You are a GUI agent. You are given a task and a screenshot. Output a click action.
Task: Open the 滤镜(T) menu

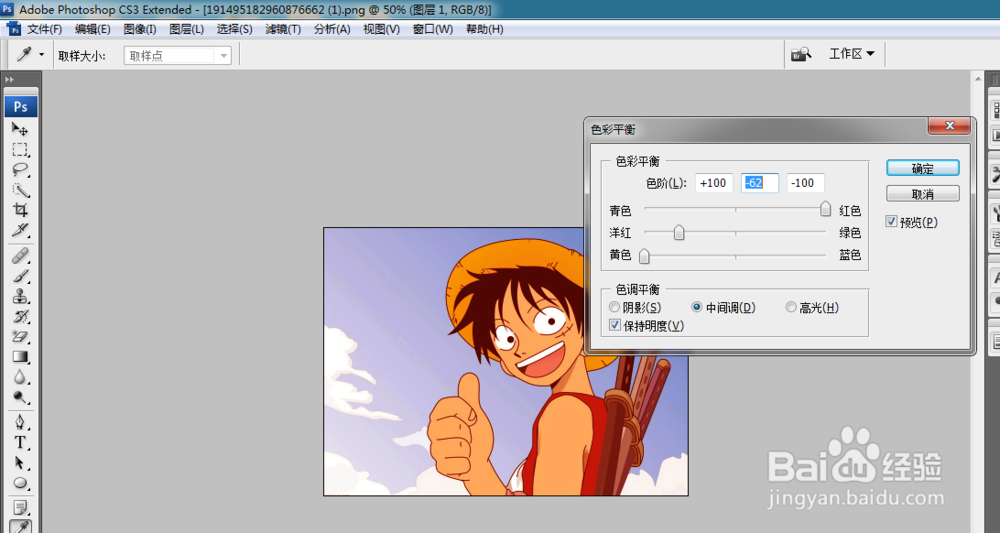coord(283,29)
